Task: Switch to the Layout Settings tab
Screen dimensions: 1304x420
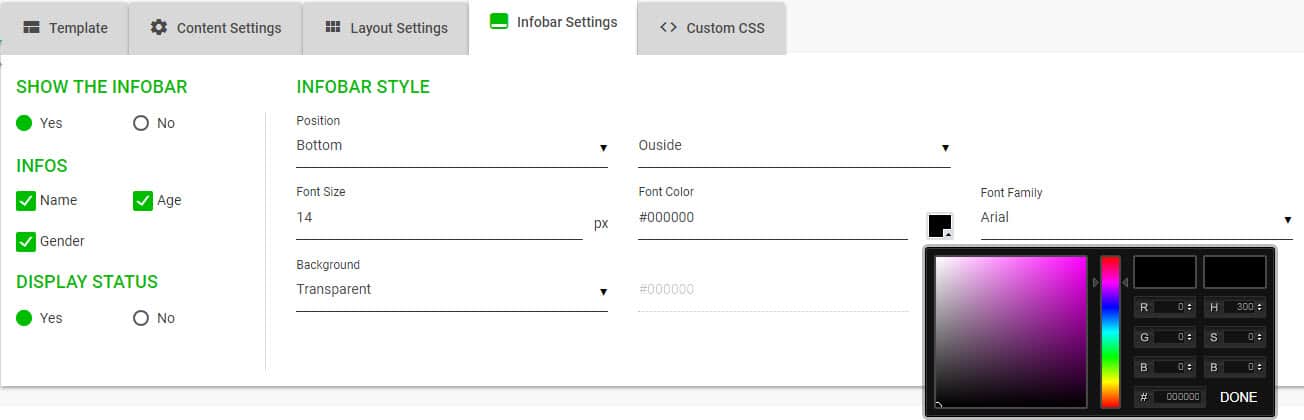Action: [x=386, y=28]
